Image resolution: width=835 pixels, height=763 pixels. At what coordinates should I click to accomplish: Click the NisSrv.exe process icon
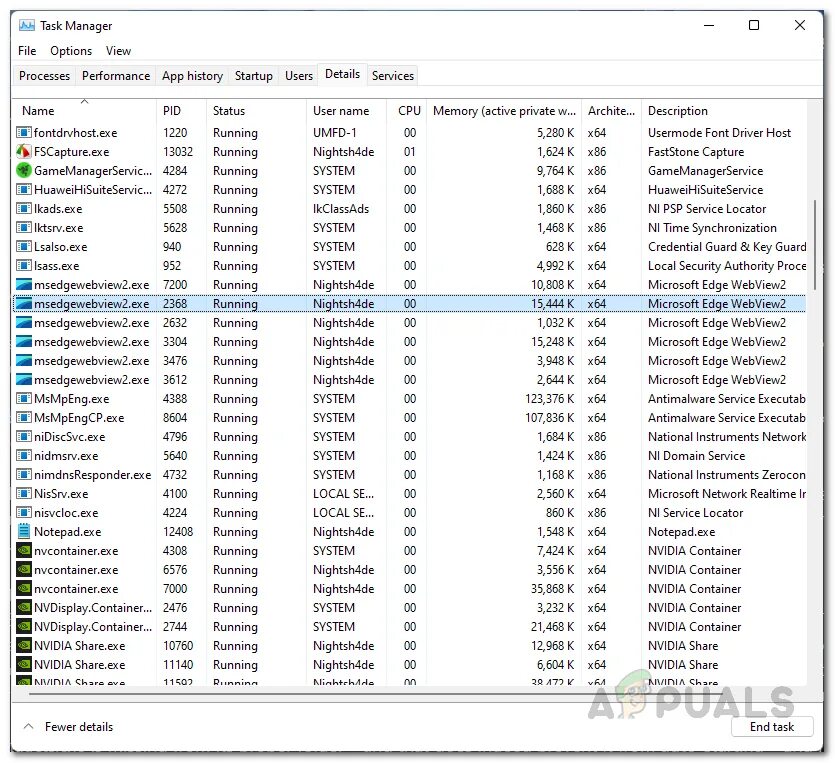pos(23,494)
